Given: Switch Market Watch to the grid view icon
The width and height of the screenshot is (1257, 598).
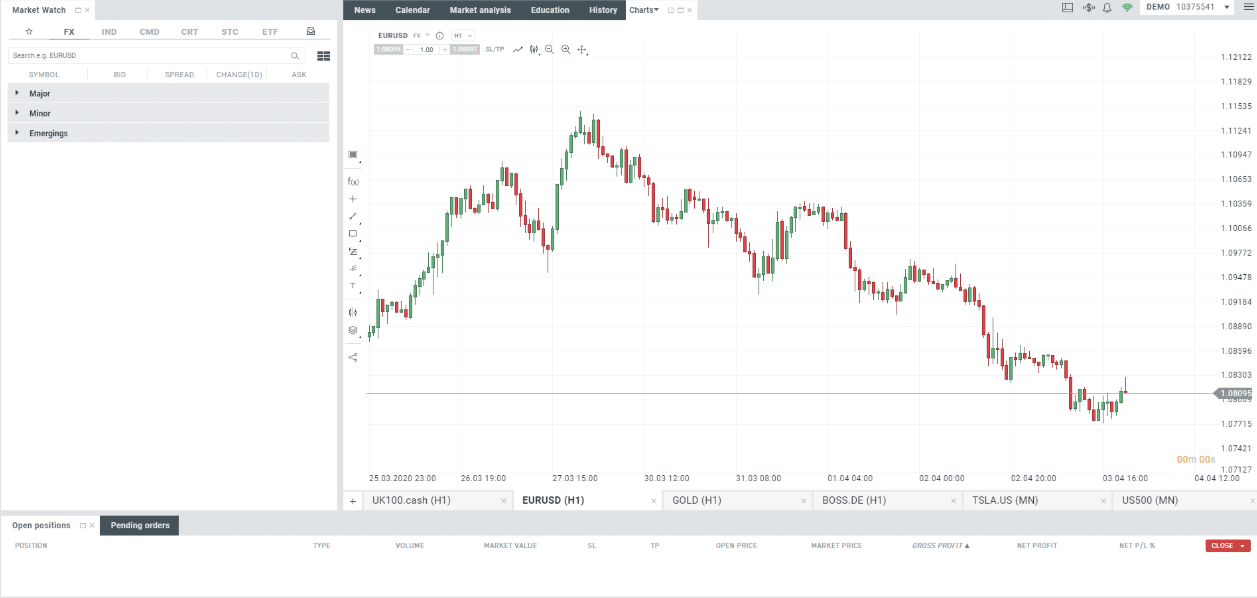Looking at the screenshot, I should pyautogui.click(x=323, y=56).
